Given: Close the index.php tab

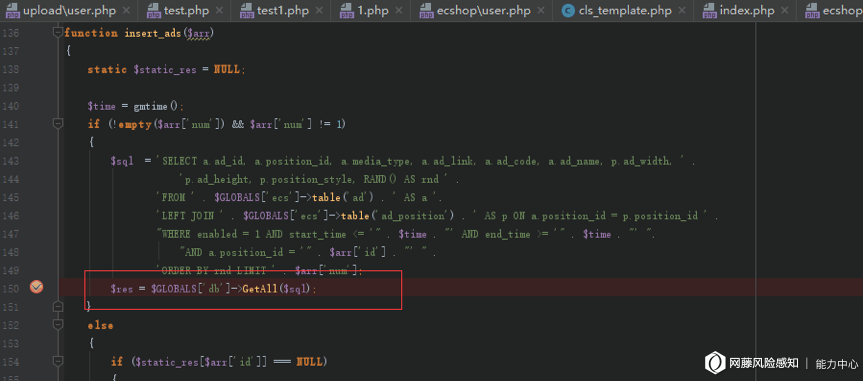Looking at the screenshot, I should pos(785,10).
